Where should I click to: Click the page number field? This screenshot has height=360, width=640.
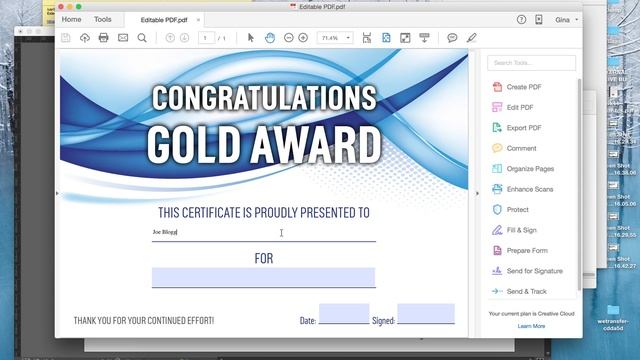[x=207, y=38]
